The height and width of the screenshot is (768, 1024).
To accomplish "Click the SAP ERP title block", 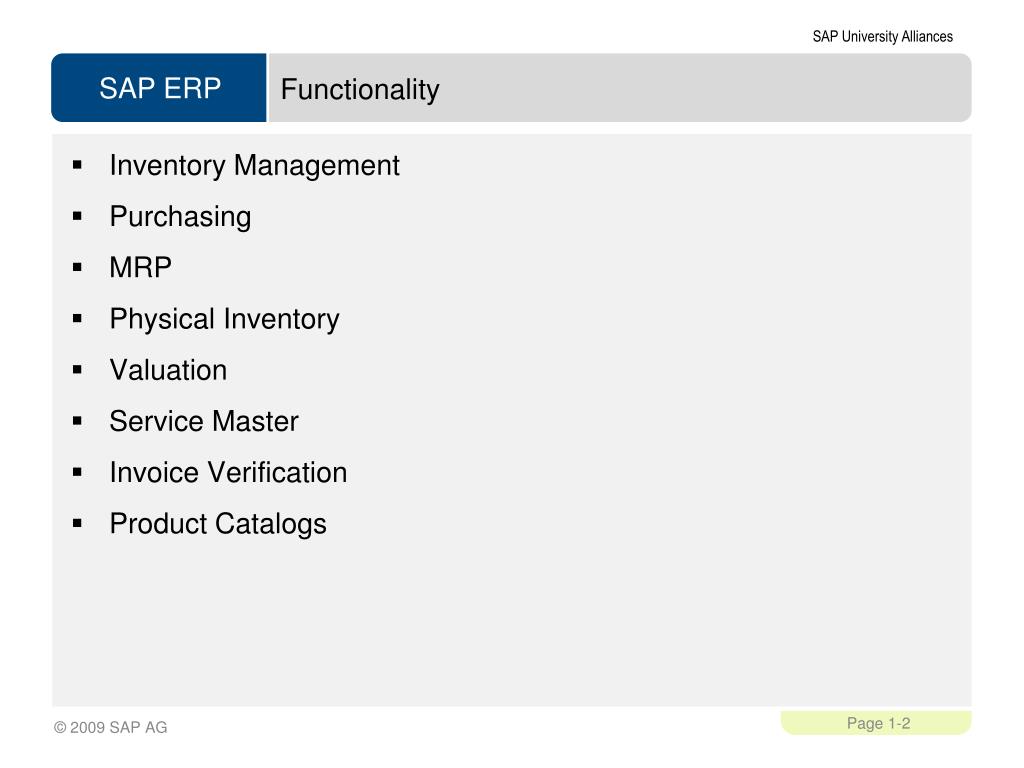I will point(159,88).
